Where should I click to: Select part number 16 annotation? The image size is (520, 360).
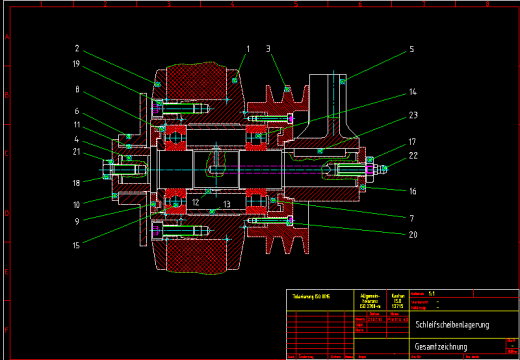[x=413, y=191]
